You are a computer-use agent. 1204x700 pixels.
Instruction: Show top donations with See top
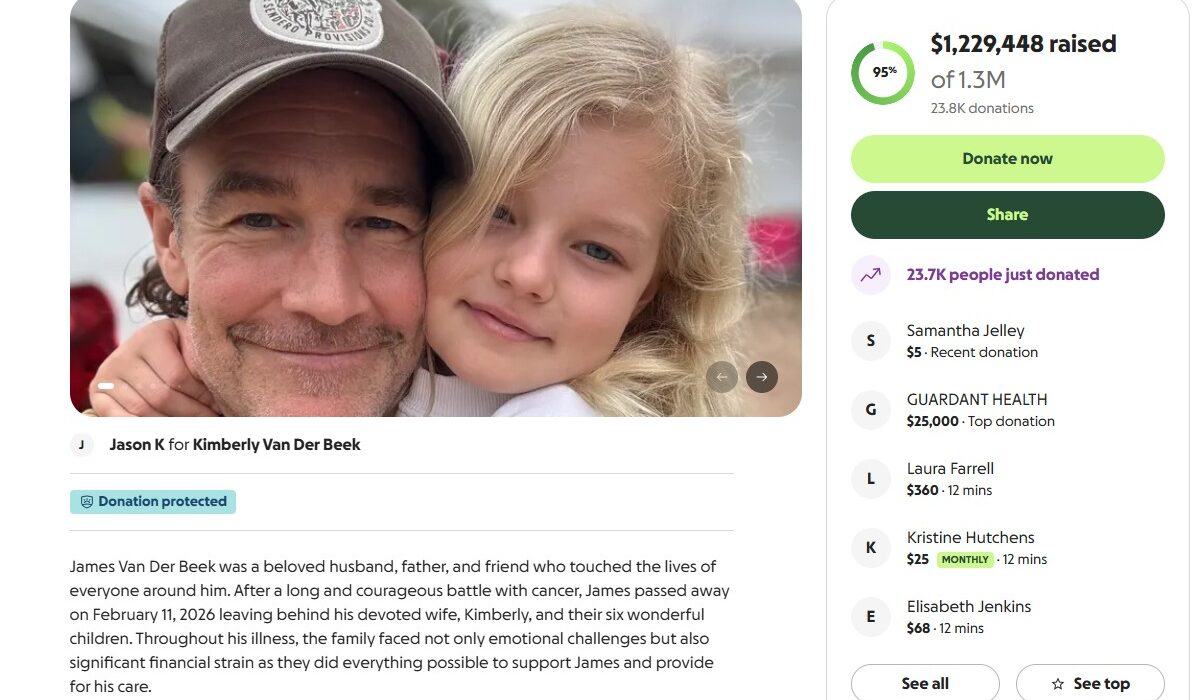[x=1090, y=684]
